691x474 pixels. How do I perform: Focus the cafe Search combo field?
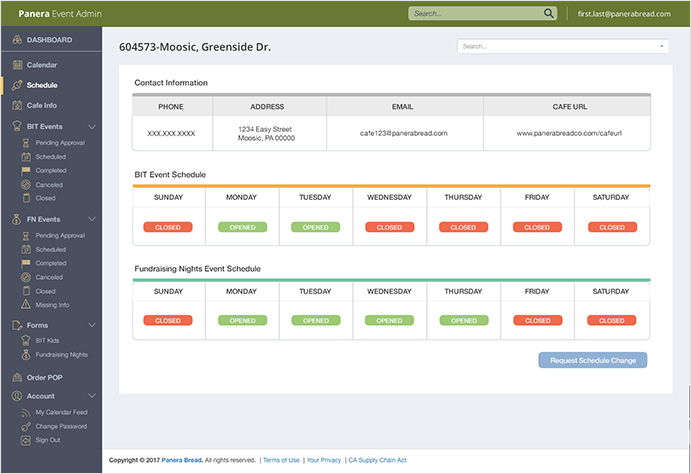[x=563, y=46]
